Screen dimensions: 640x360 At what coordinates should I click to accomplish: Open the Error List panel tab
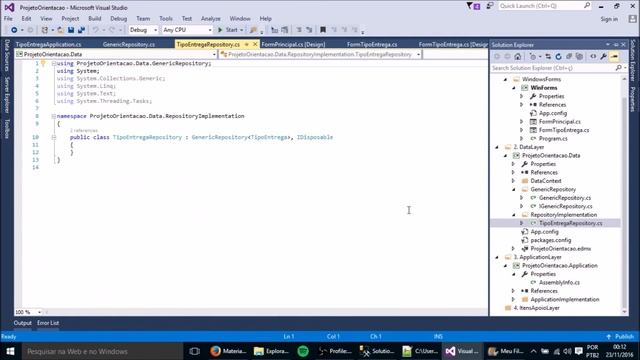coord(48,323)
